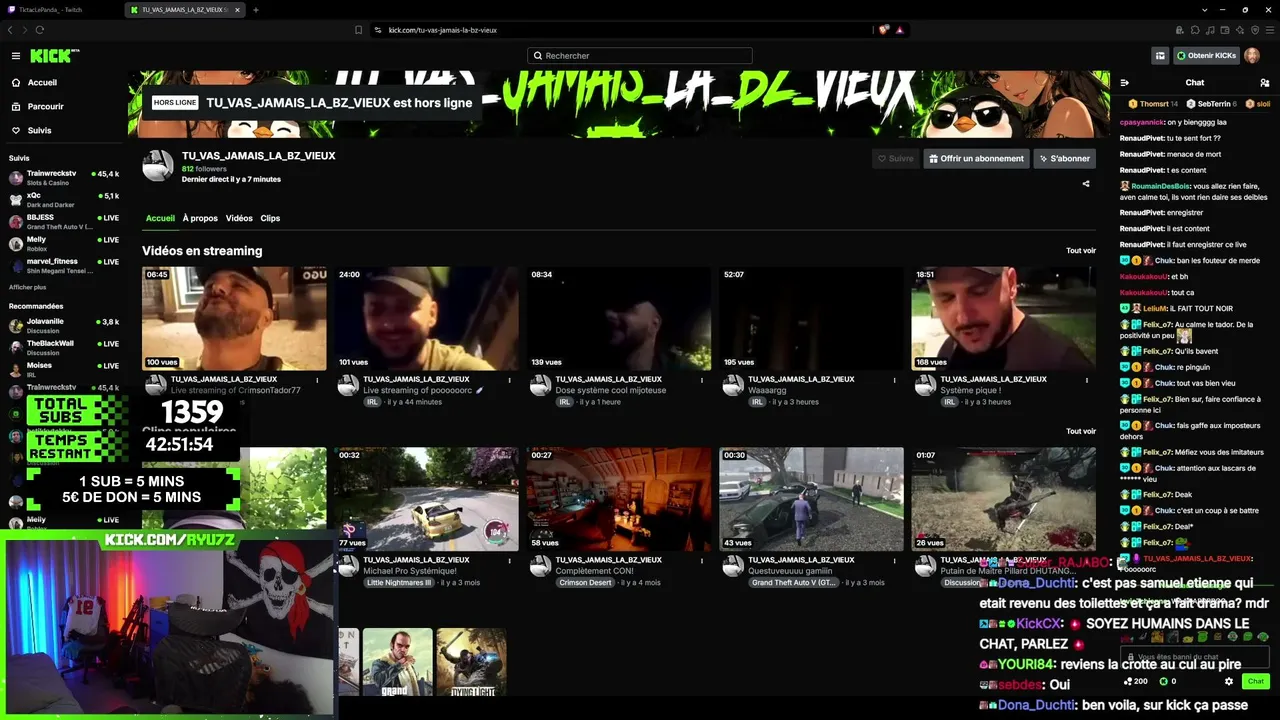Play the 52:07 video with 195 vues
Screen dimensions: 1280x720
click(811, 318)
